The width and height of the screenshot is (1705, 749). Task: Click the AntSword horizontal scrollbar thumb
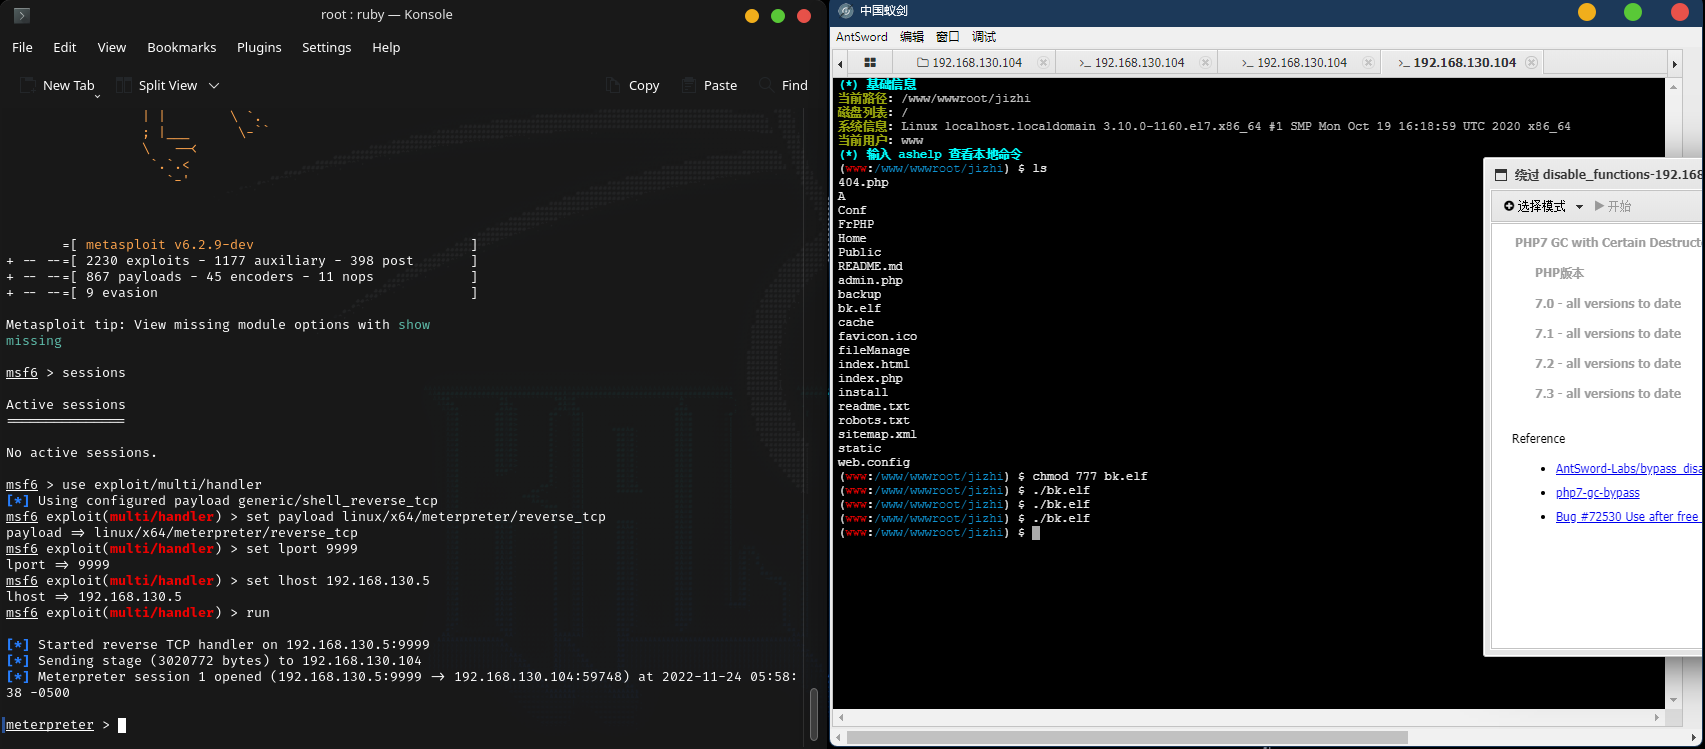(x=1127, y=737)
